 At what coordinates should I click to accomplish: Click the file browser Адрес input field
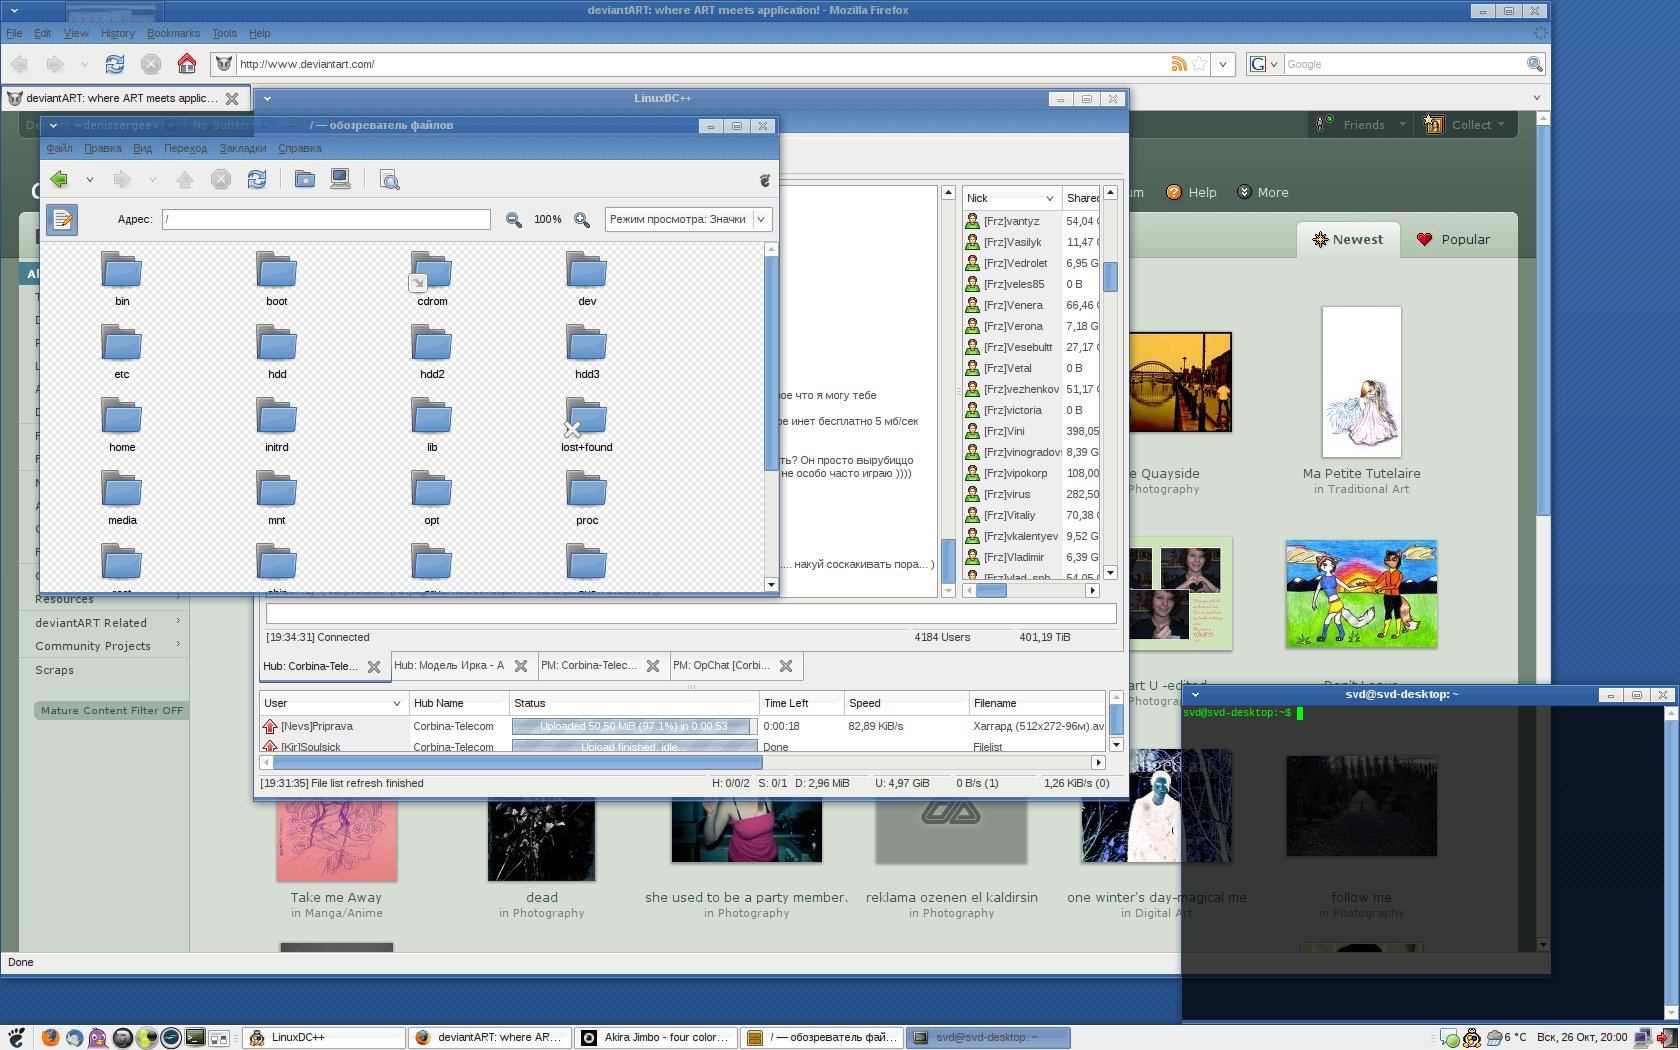(x=327, y=220)
